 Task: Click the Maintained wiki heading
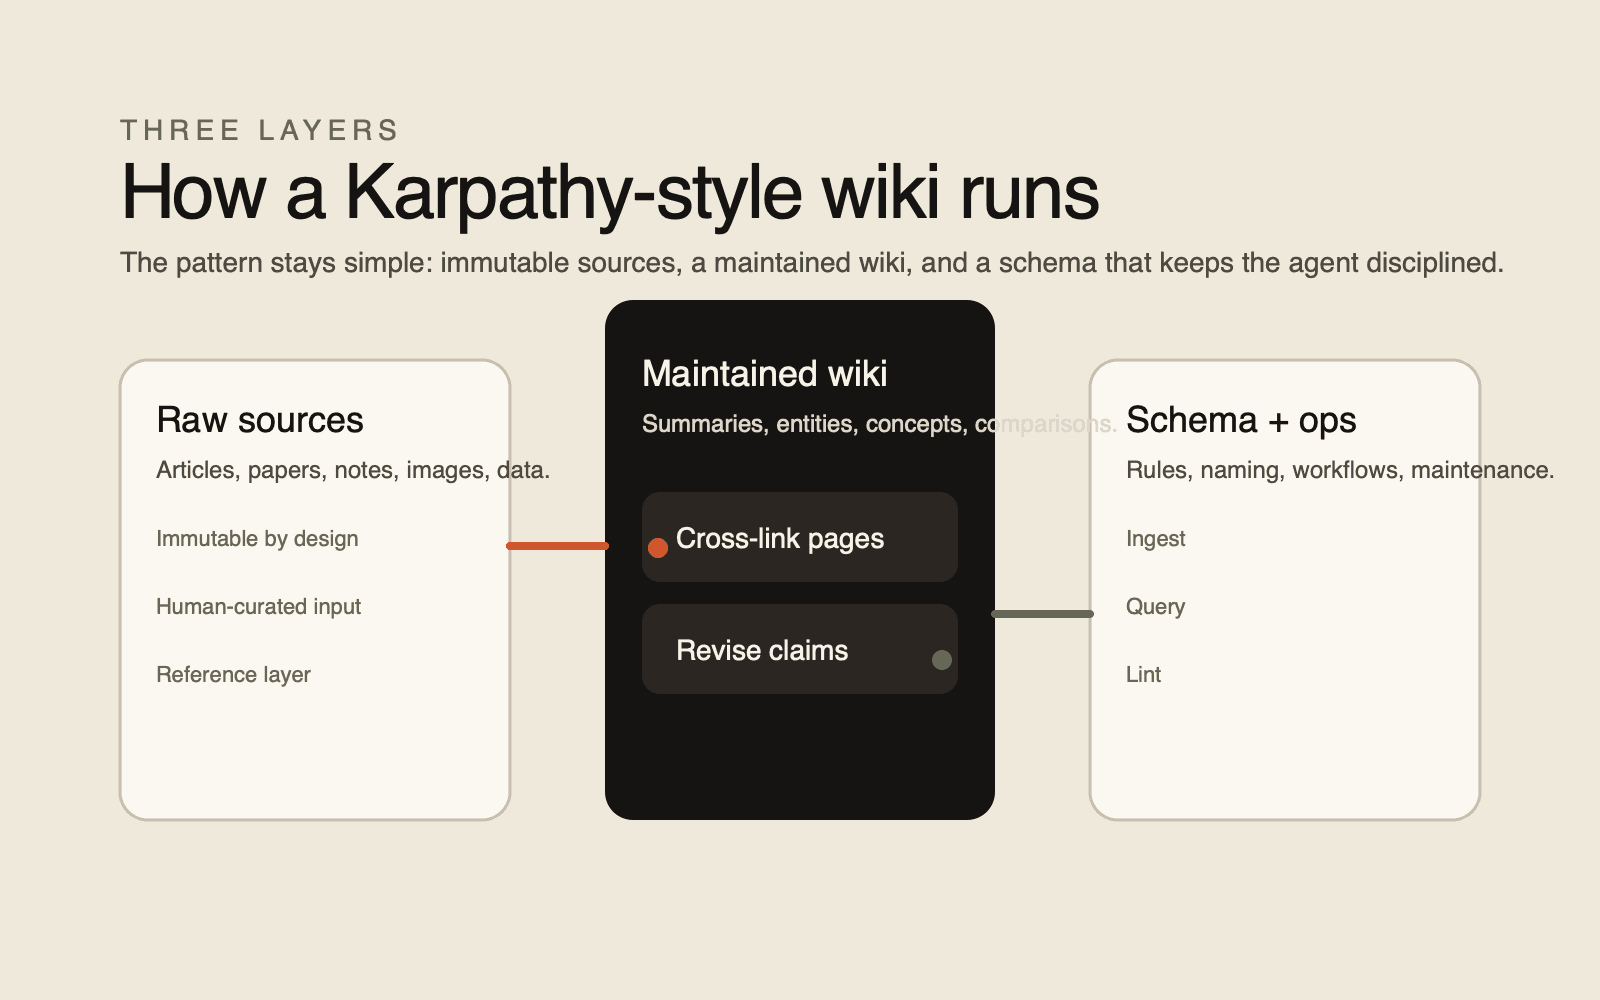click(764, 373)
